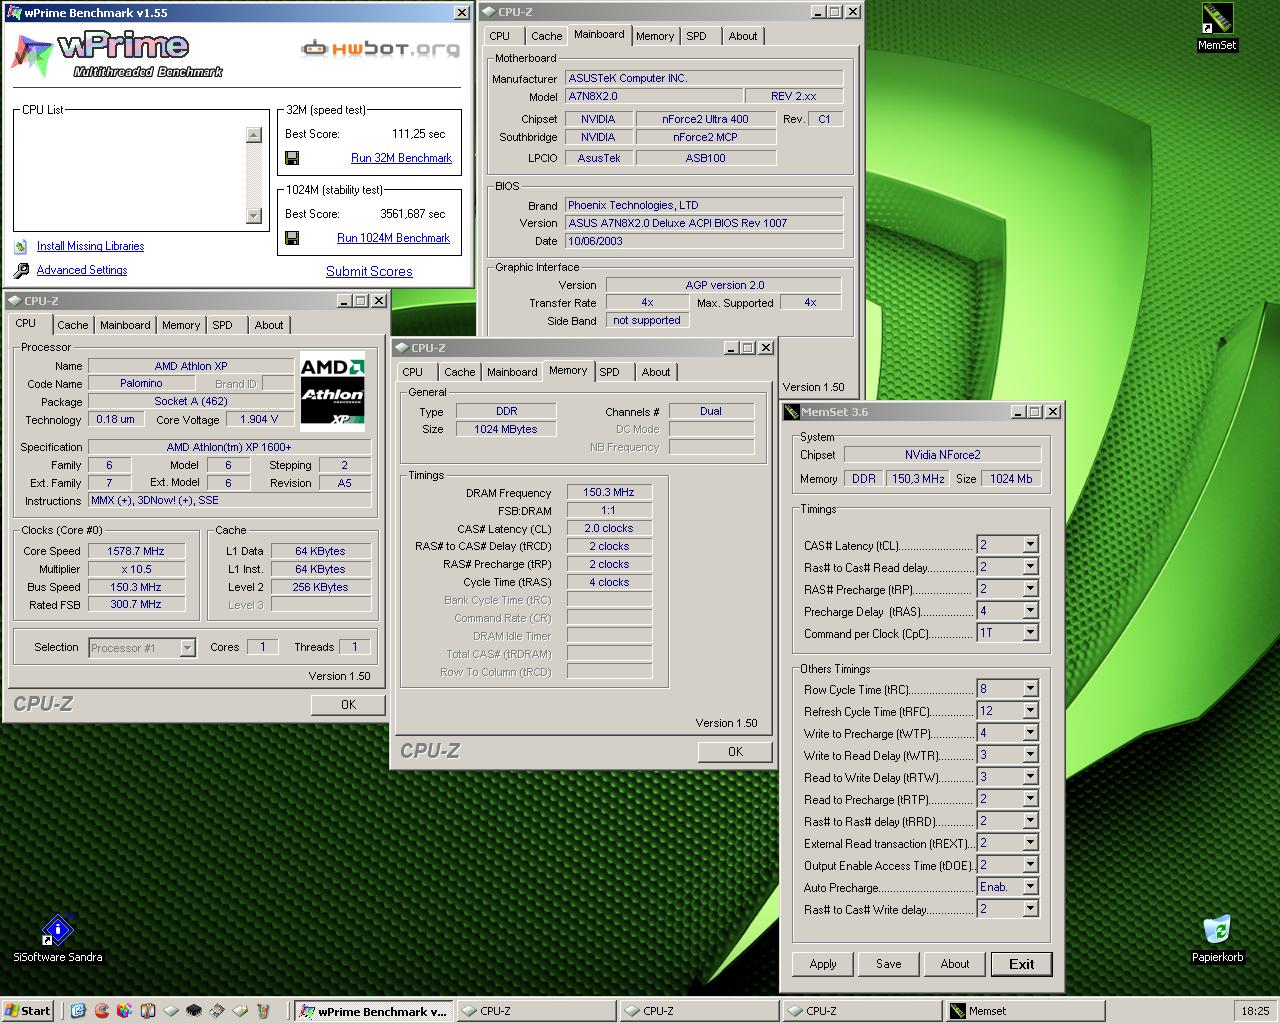Click inside the empty CPU List box
Viewport: 1280px width, 1024px height.
click(x=130, y=175)
